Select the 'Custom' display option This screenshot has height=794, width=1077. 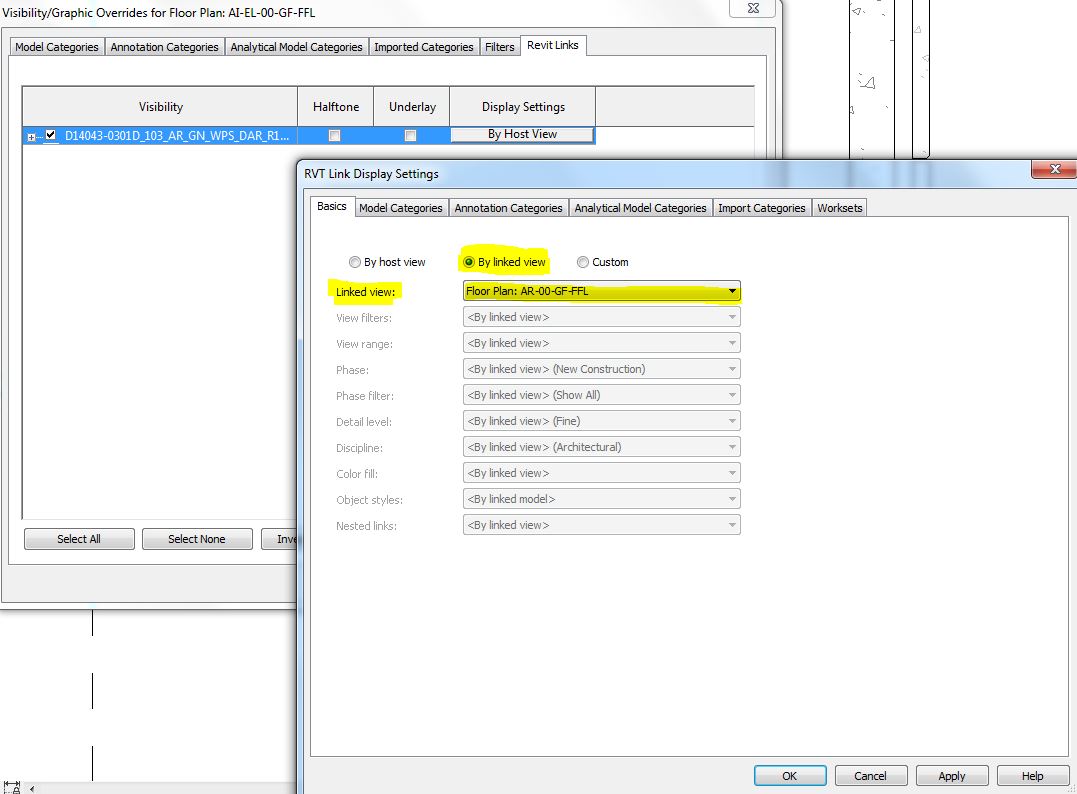[x=582, y=261]
